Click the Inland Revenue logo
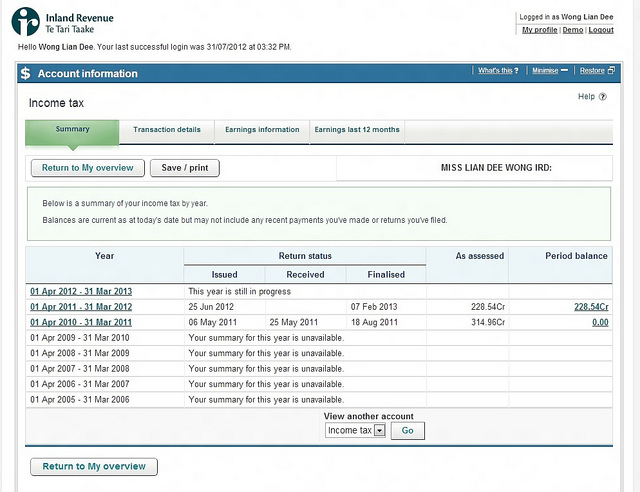The image size is (640, 492). [65, 22]
